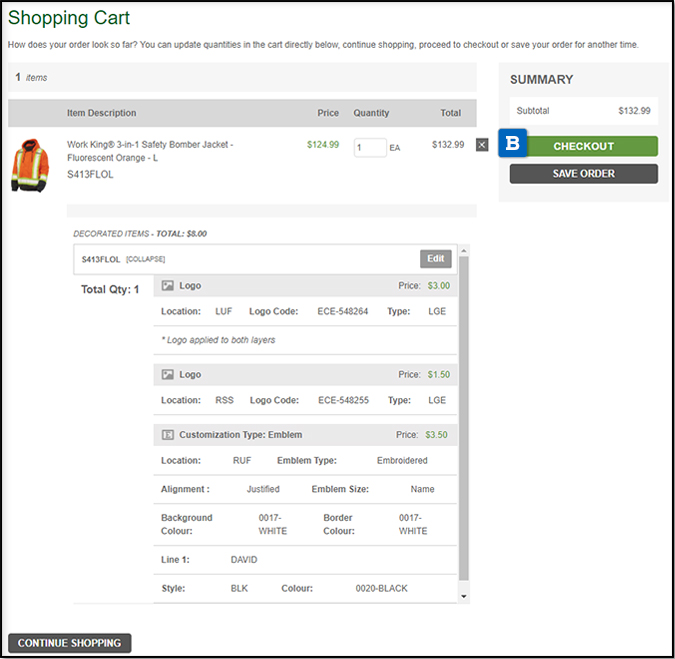Click the Emblem customization type icon

tap(168, 435)
